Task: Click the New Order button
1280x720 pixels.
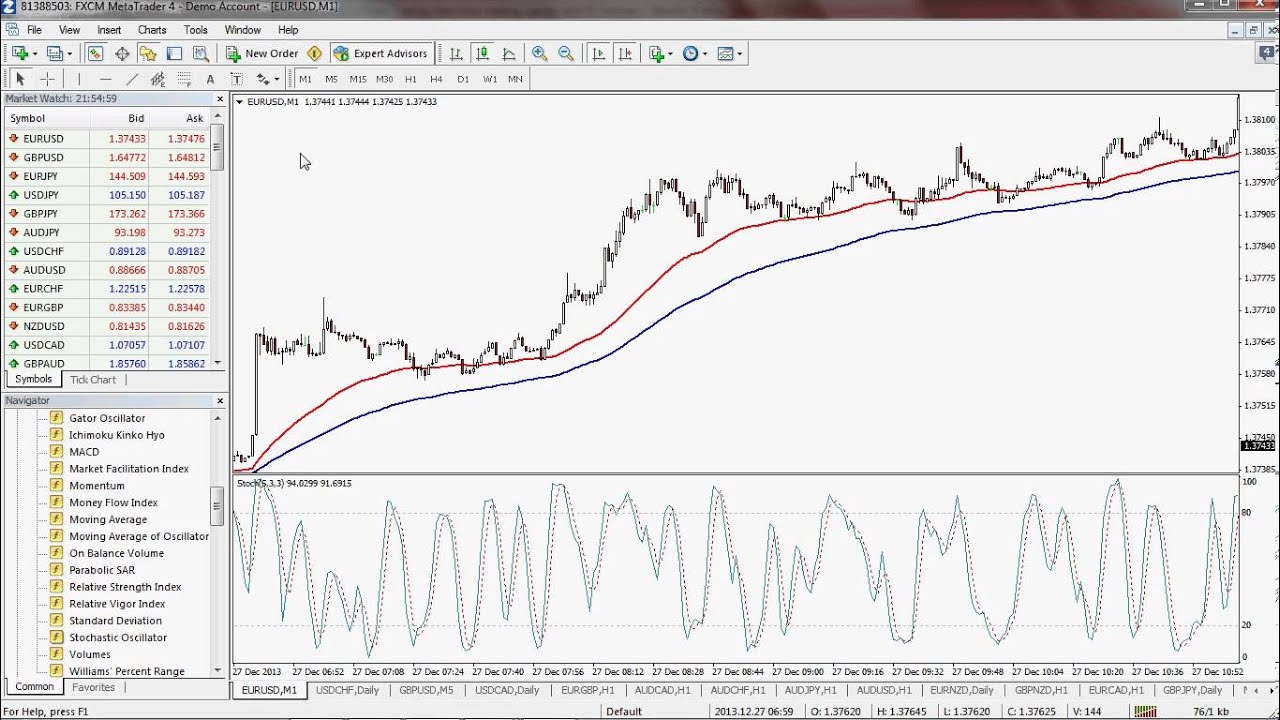Action: [x=262, y=54]
